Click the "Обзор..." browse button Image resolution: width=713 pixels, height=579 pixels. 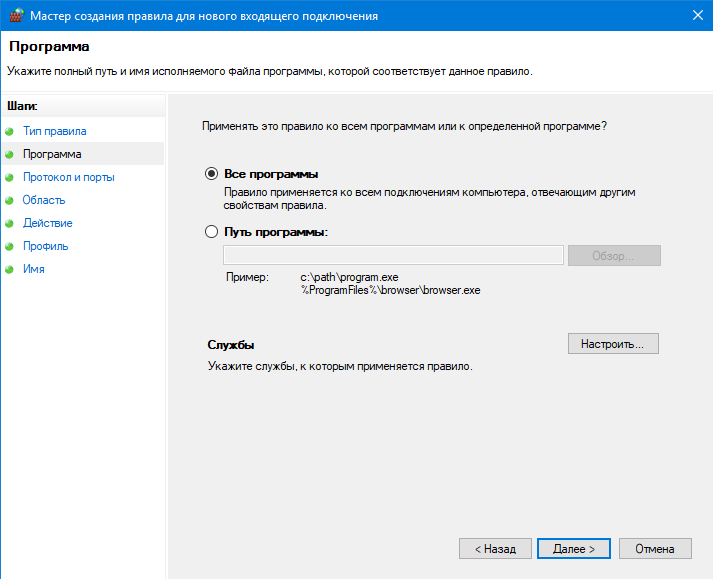614,256
